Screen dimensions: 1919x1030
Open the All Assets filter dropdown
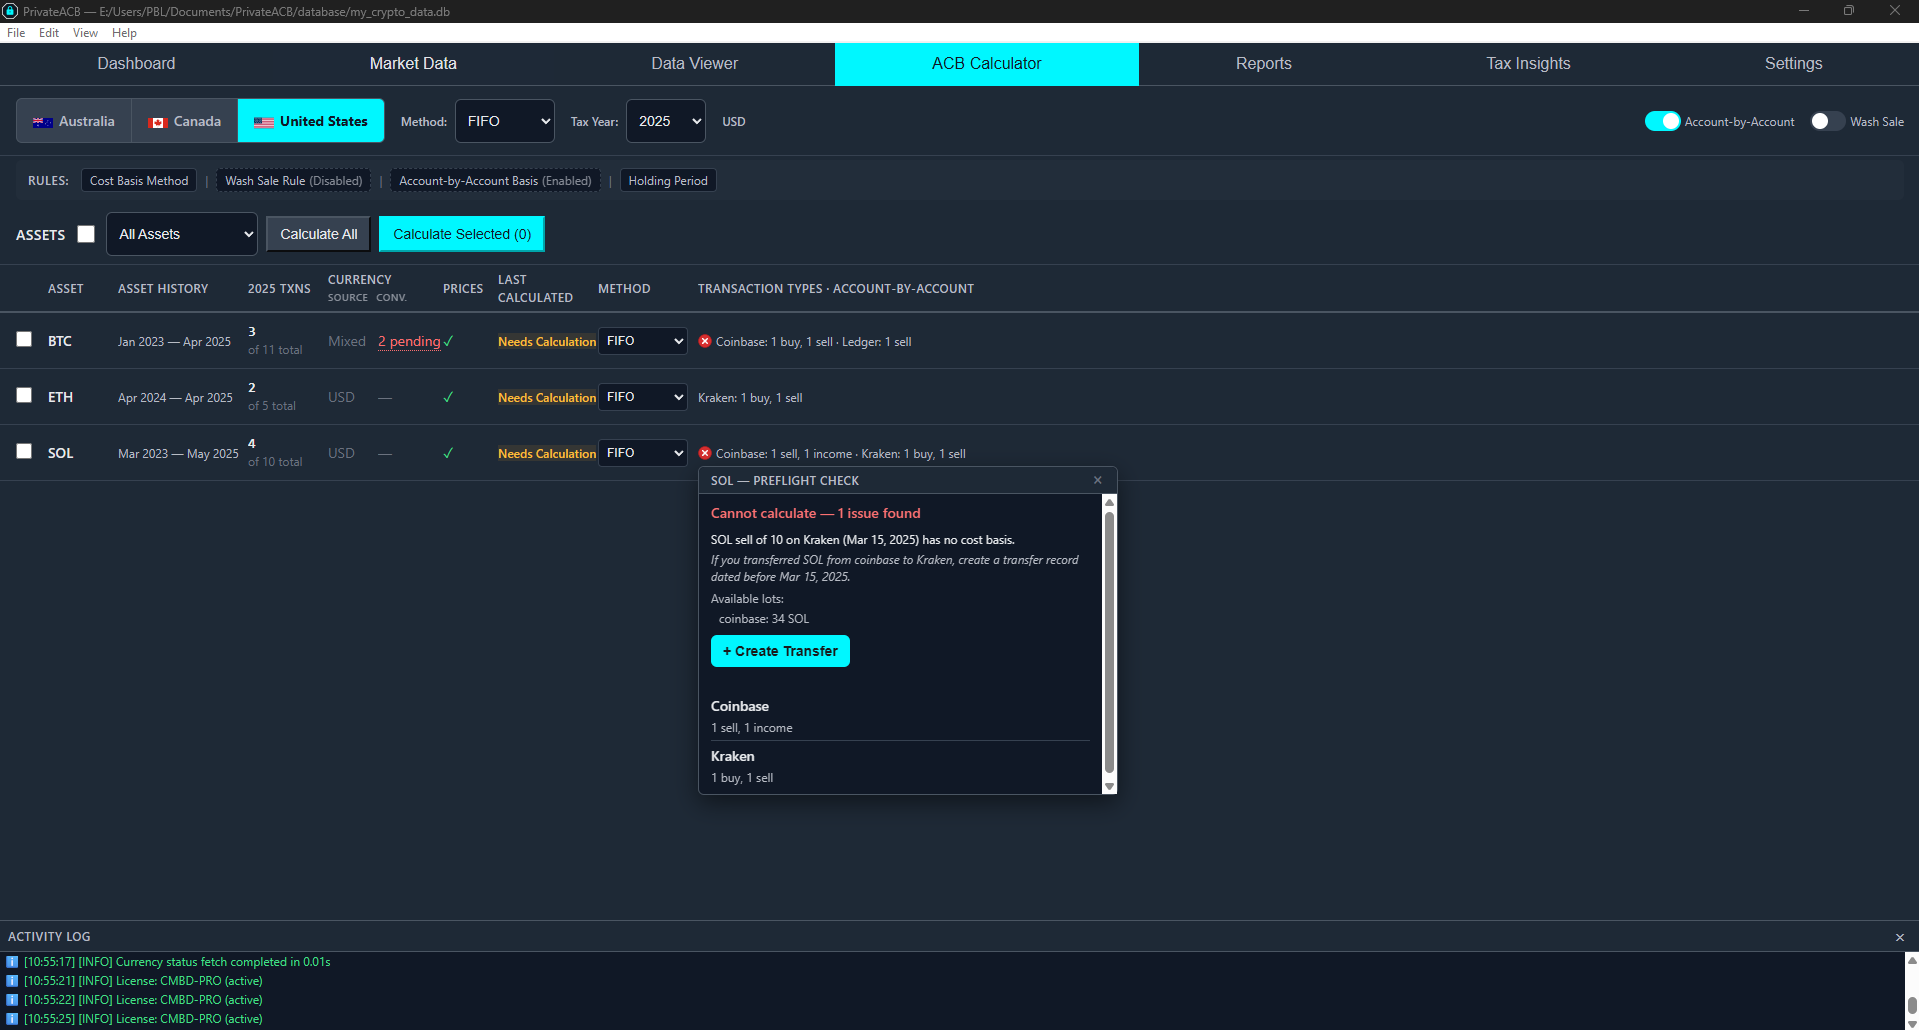181,234
